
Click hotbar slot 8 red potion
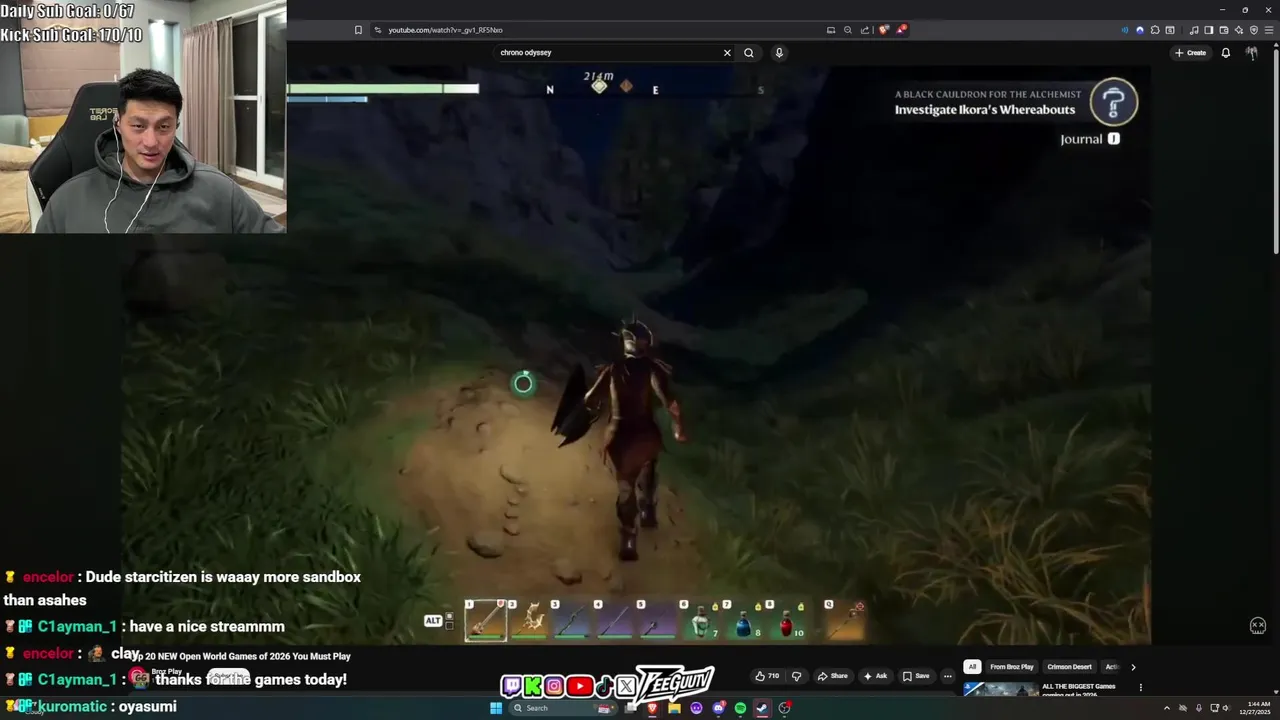tap(787, 621)
